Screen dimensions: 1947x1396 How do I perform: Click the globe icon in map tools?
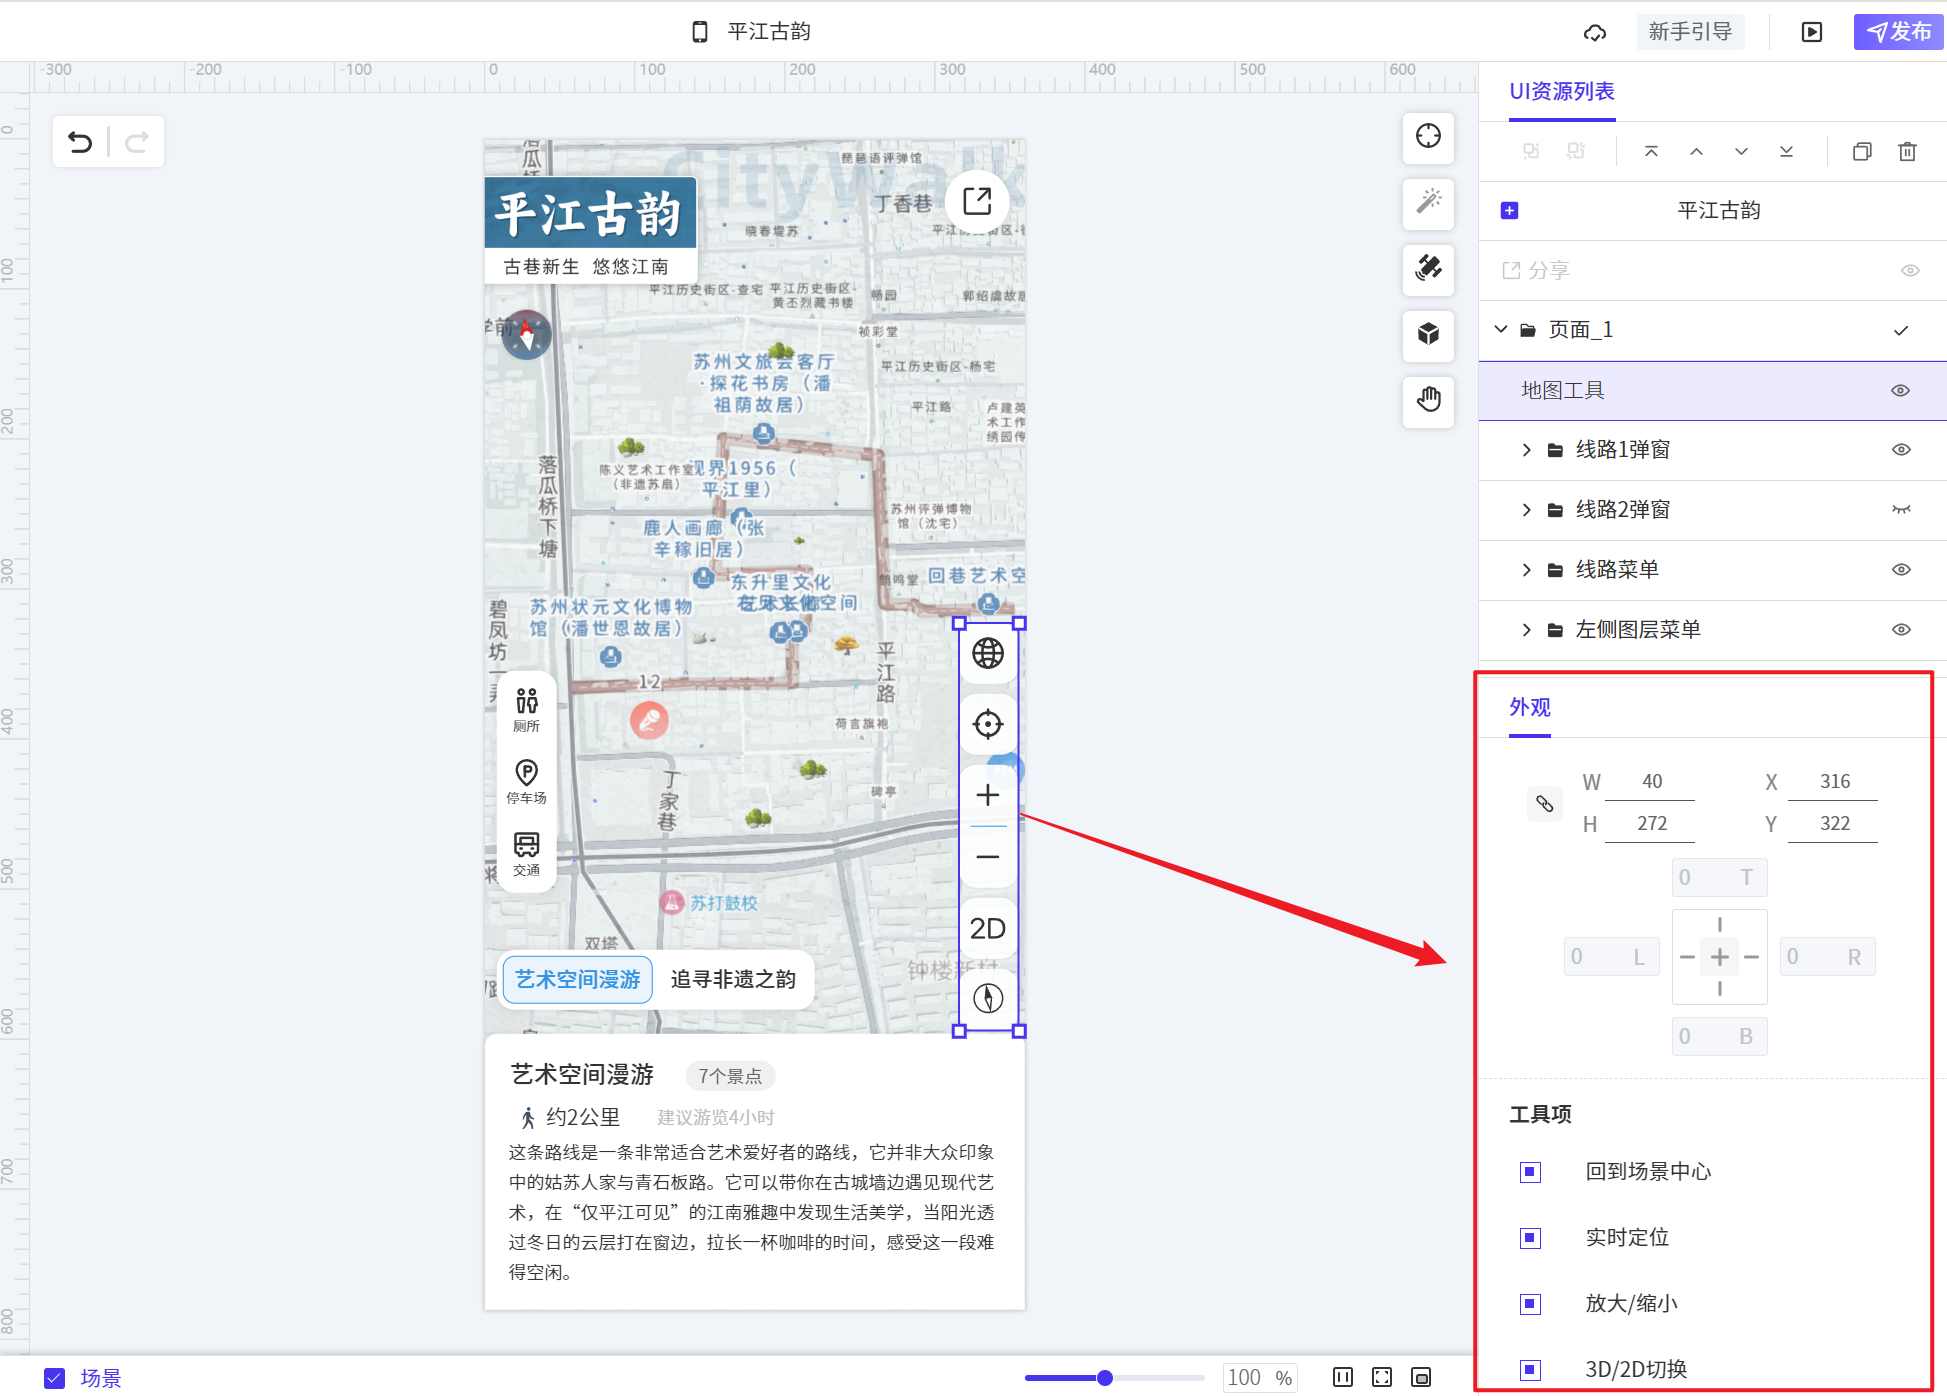pyautogui.click(x=988, y=653)
